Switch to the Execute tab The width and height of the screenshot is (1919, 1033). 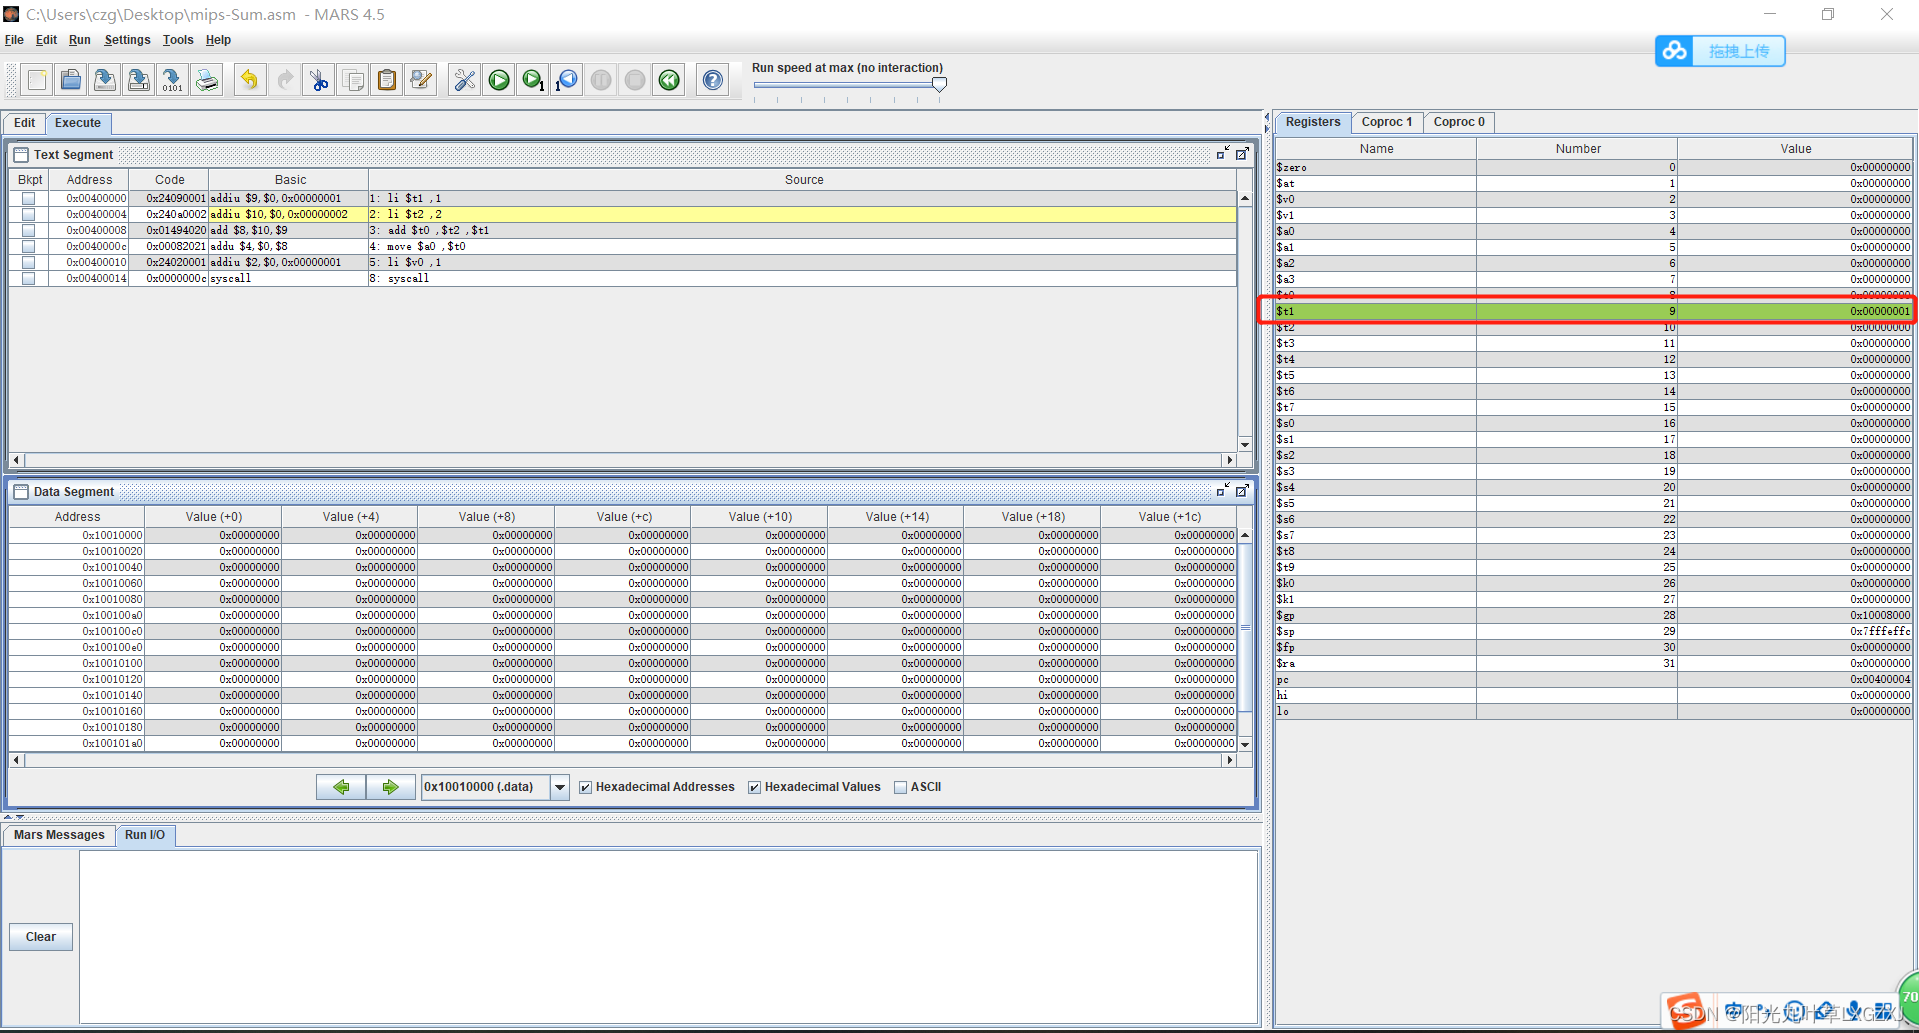(x=78, y=123)
